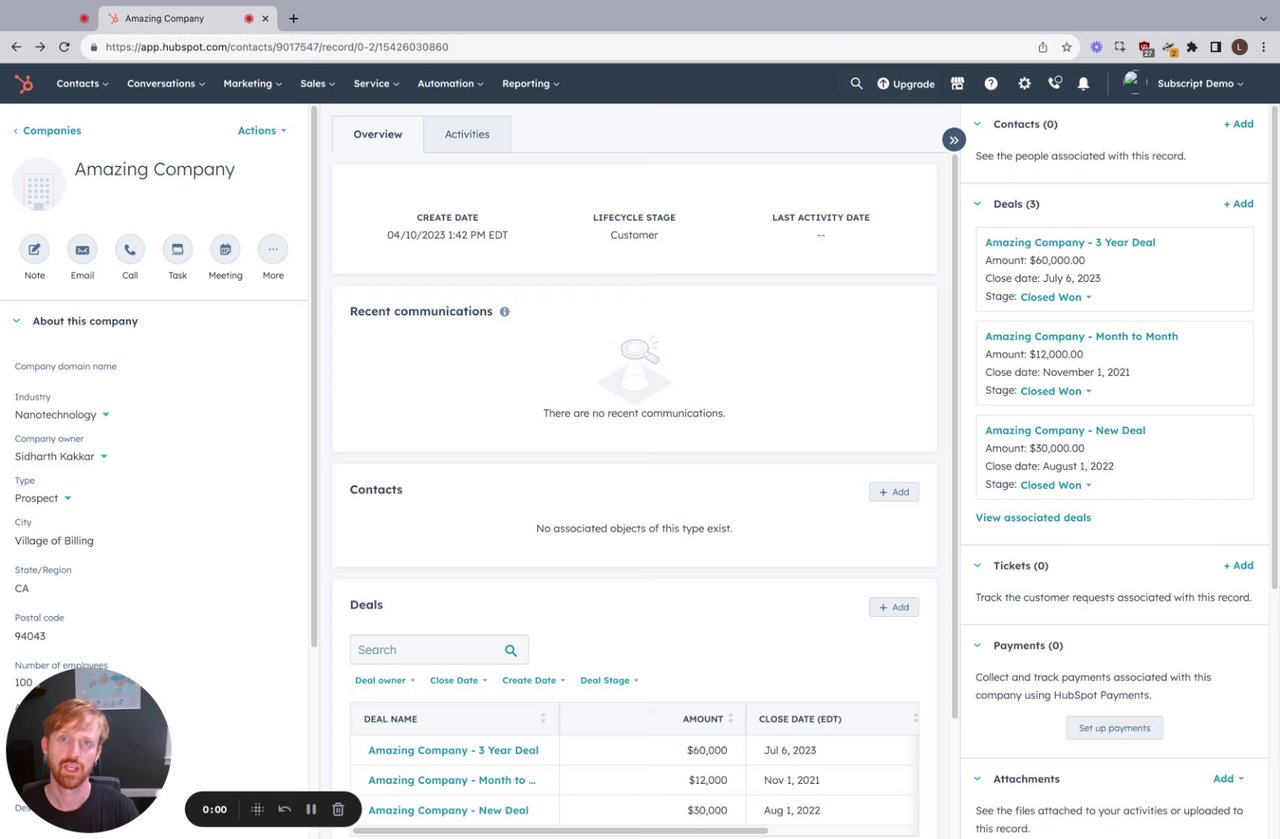
Task: Open the Close Date filter
Action: tap(459, 681)
